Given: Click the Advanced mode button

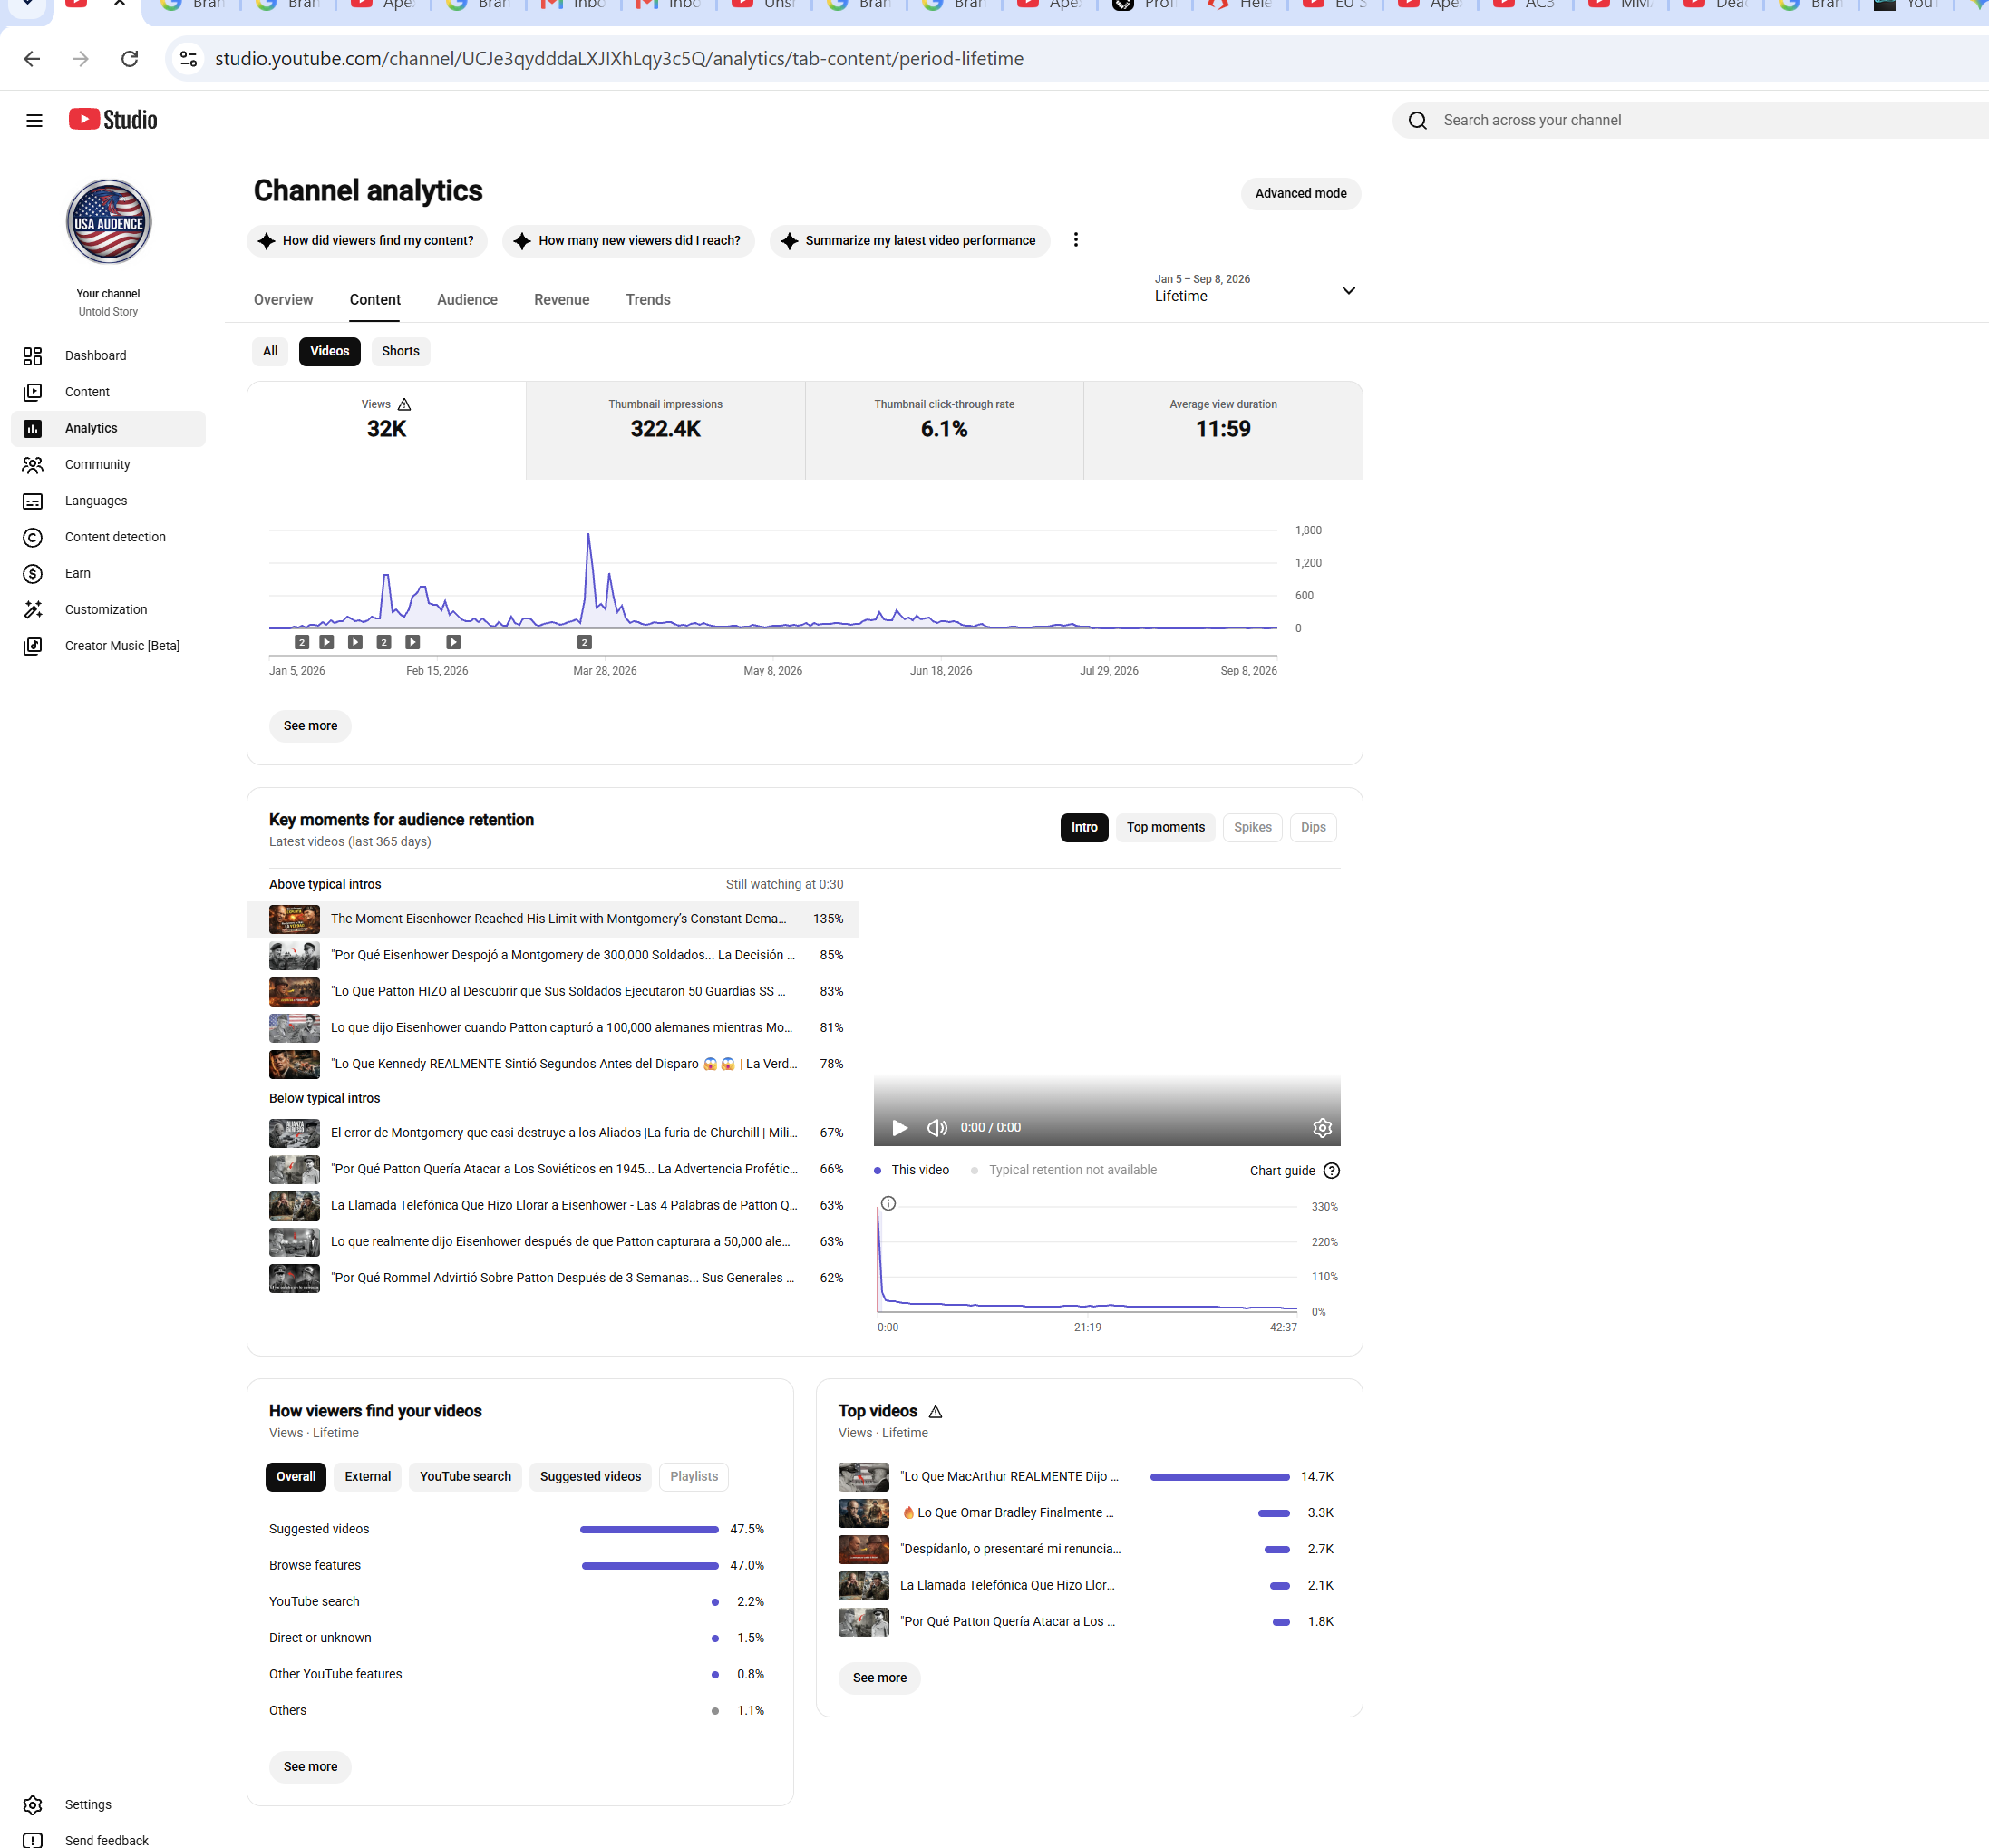Looking at the screenshot, I should [1300, 194].
